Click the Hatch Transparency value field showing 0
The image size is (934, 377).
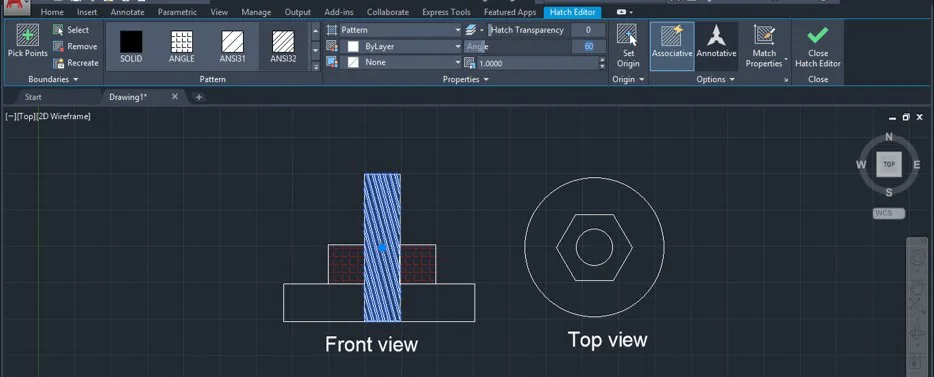(x=588, y=30)
